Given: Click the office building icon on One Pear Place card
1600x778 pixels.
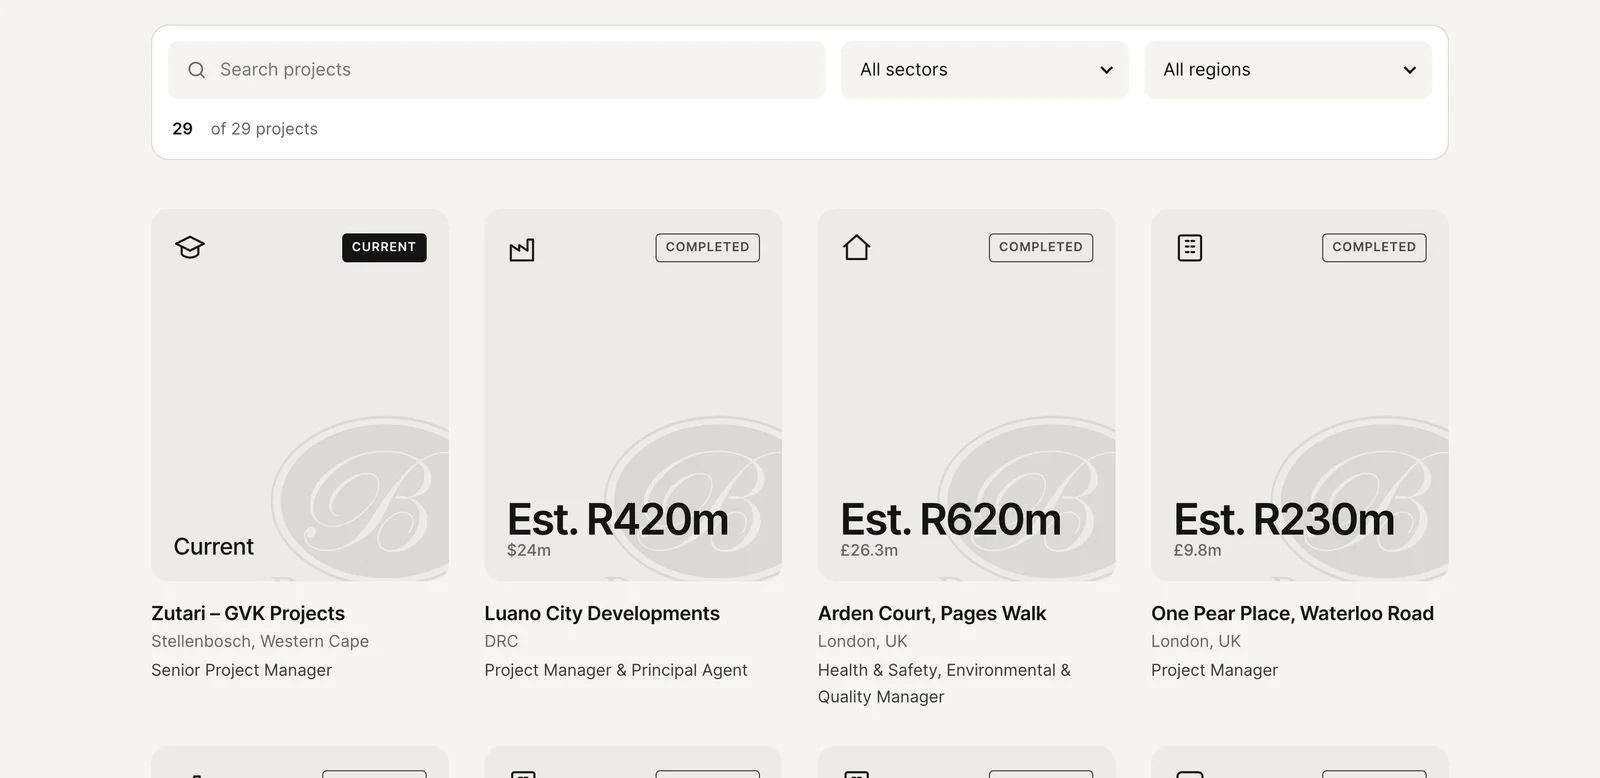Looking at the screenshot, I should [x=1190, y=247].
